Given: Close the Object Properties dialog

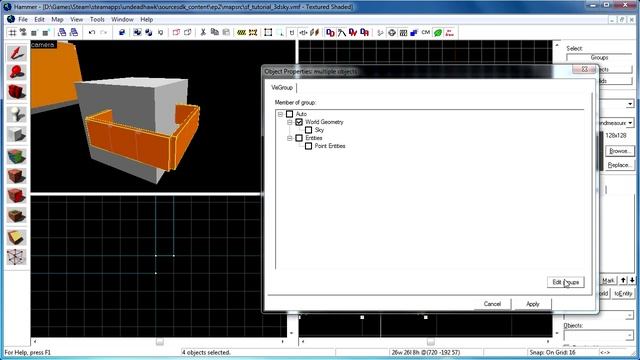Looking at the screenshot, I should pyautogui.click(x=584, y=69).
